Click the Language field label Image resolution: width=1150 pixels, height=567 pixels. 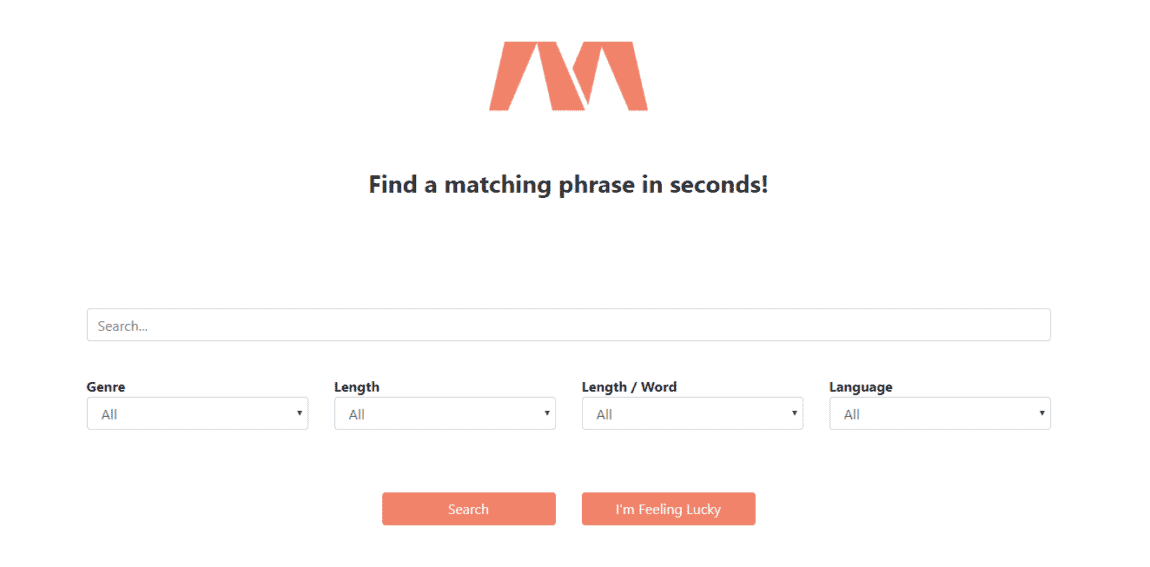860,387
